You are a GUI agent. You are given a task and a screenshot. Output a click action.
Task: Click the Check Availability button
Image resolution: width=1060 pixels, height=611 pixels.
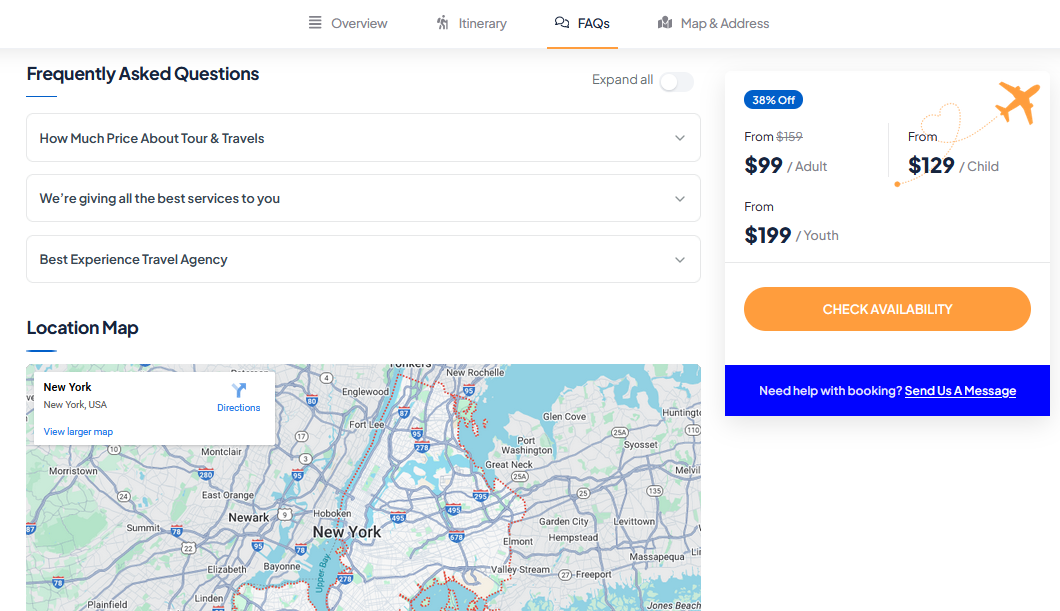(887, 309)
